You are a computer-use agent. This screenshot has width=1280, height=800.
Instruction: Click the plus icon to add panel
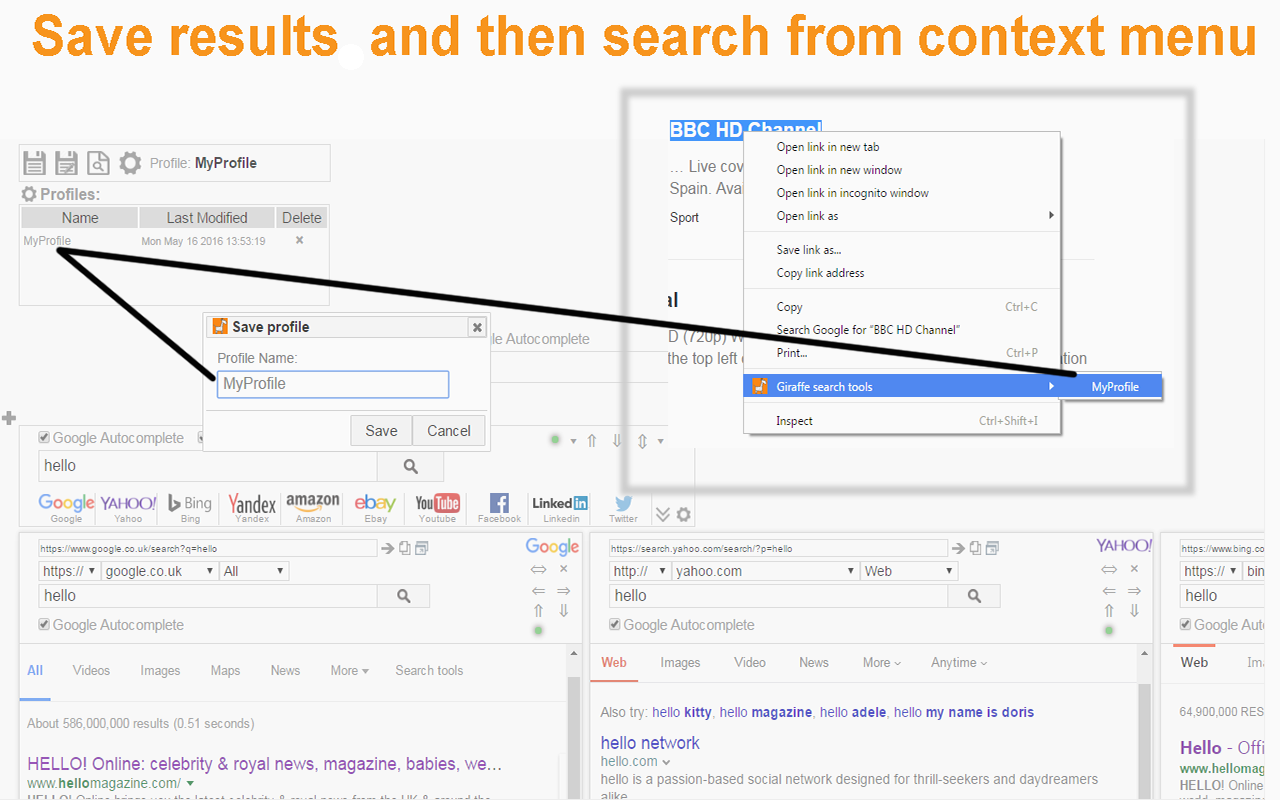9,417
